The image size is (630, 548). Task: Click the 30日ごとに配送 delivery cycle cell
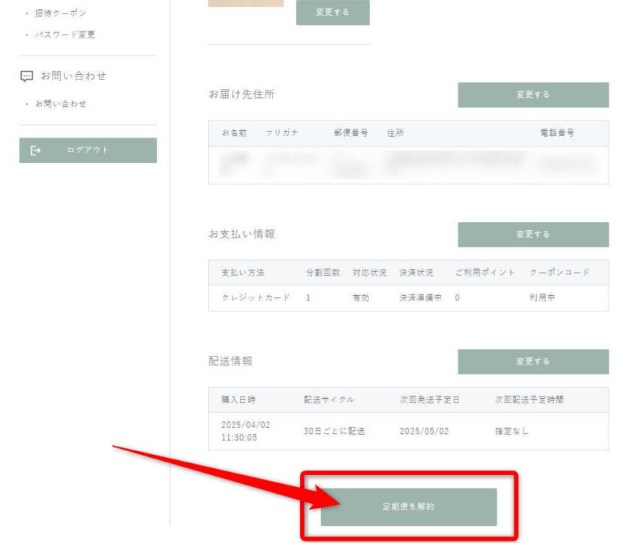(x=335, y=431)
